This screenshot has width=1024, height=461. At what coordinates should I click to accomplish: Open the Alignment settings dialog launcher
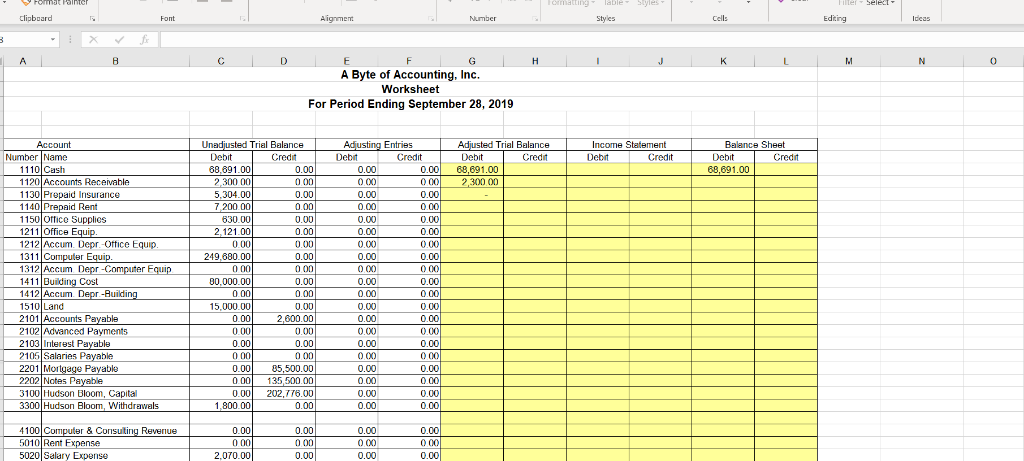pos(431,19)
